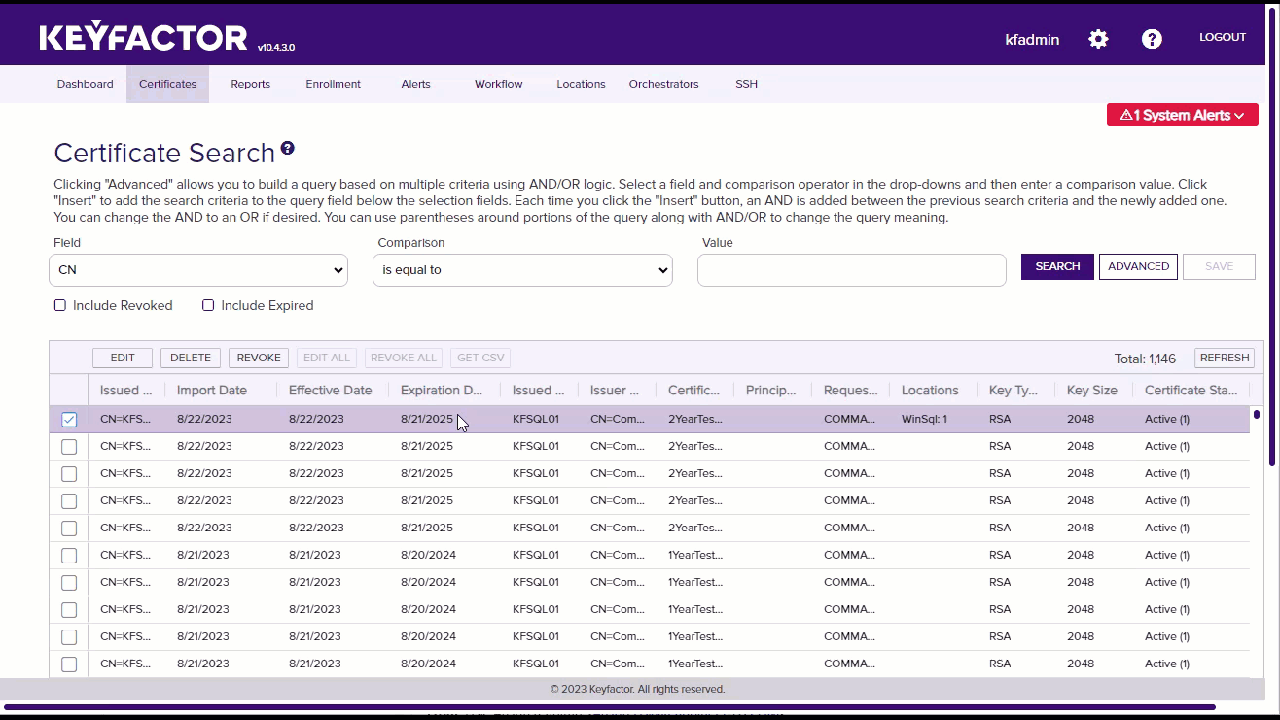
Task: Enable the Include Revoked checkbox
Action: [x=60, y=305]
